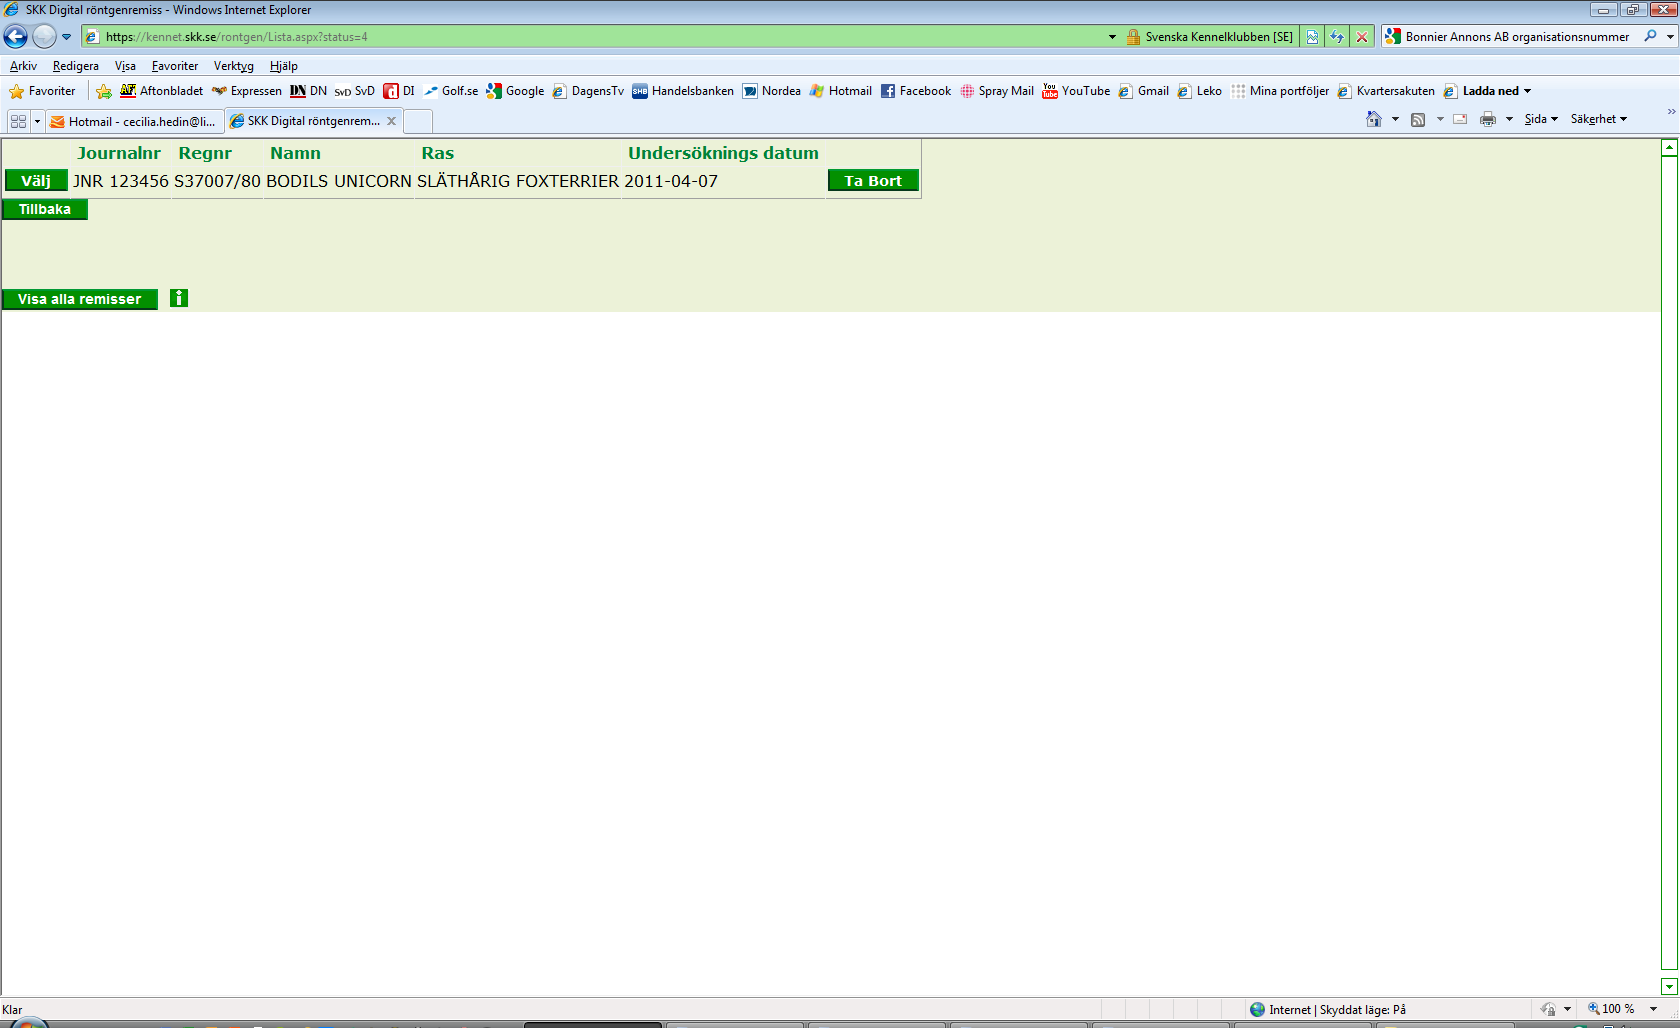Screen dimensions: 1680x1028
Task: Expand the Home button dropdown arrow
Action: pos(1395,119)
